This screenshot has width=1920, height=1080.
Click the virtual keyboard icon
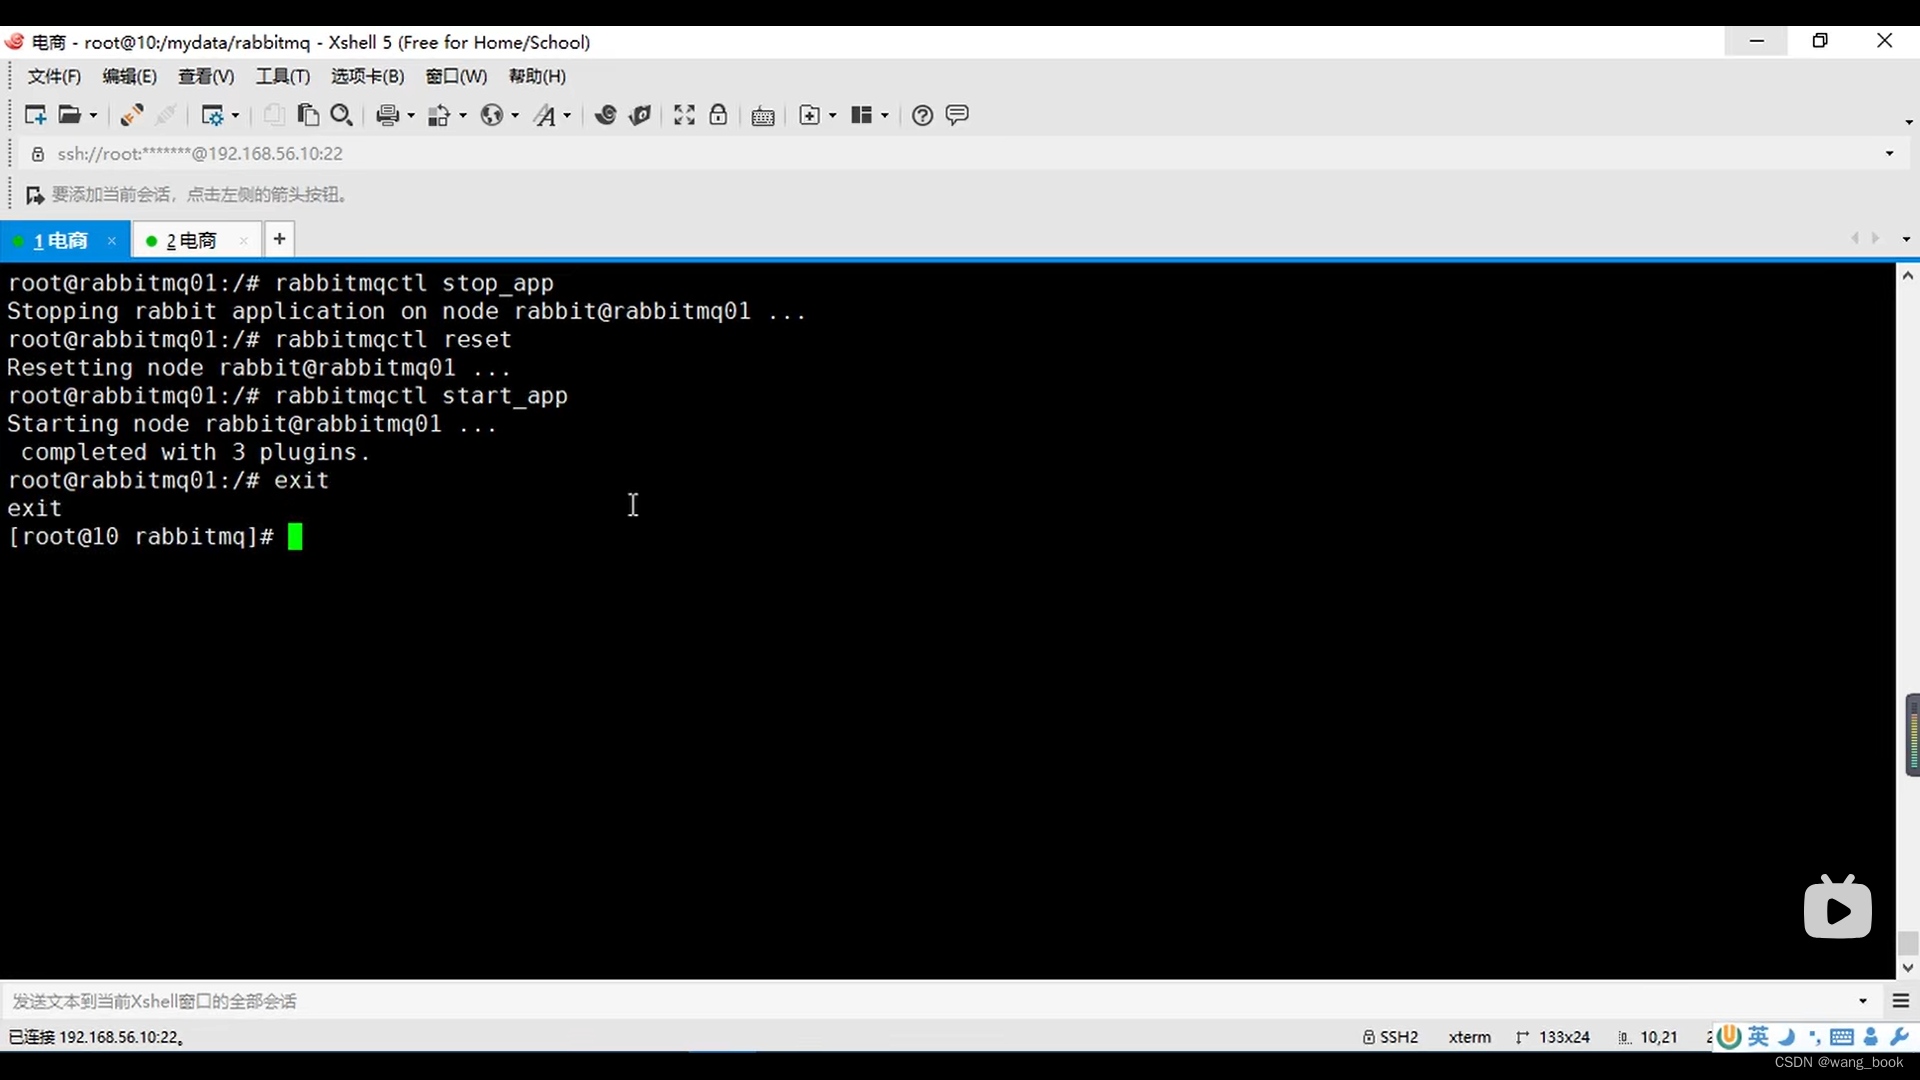763,116
